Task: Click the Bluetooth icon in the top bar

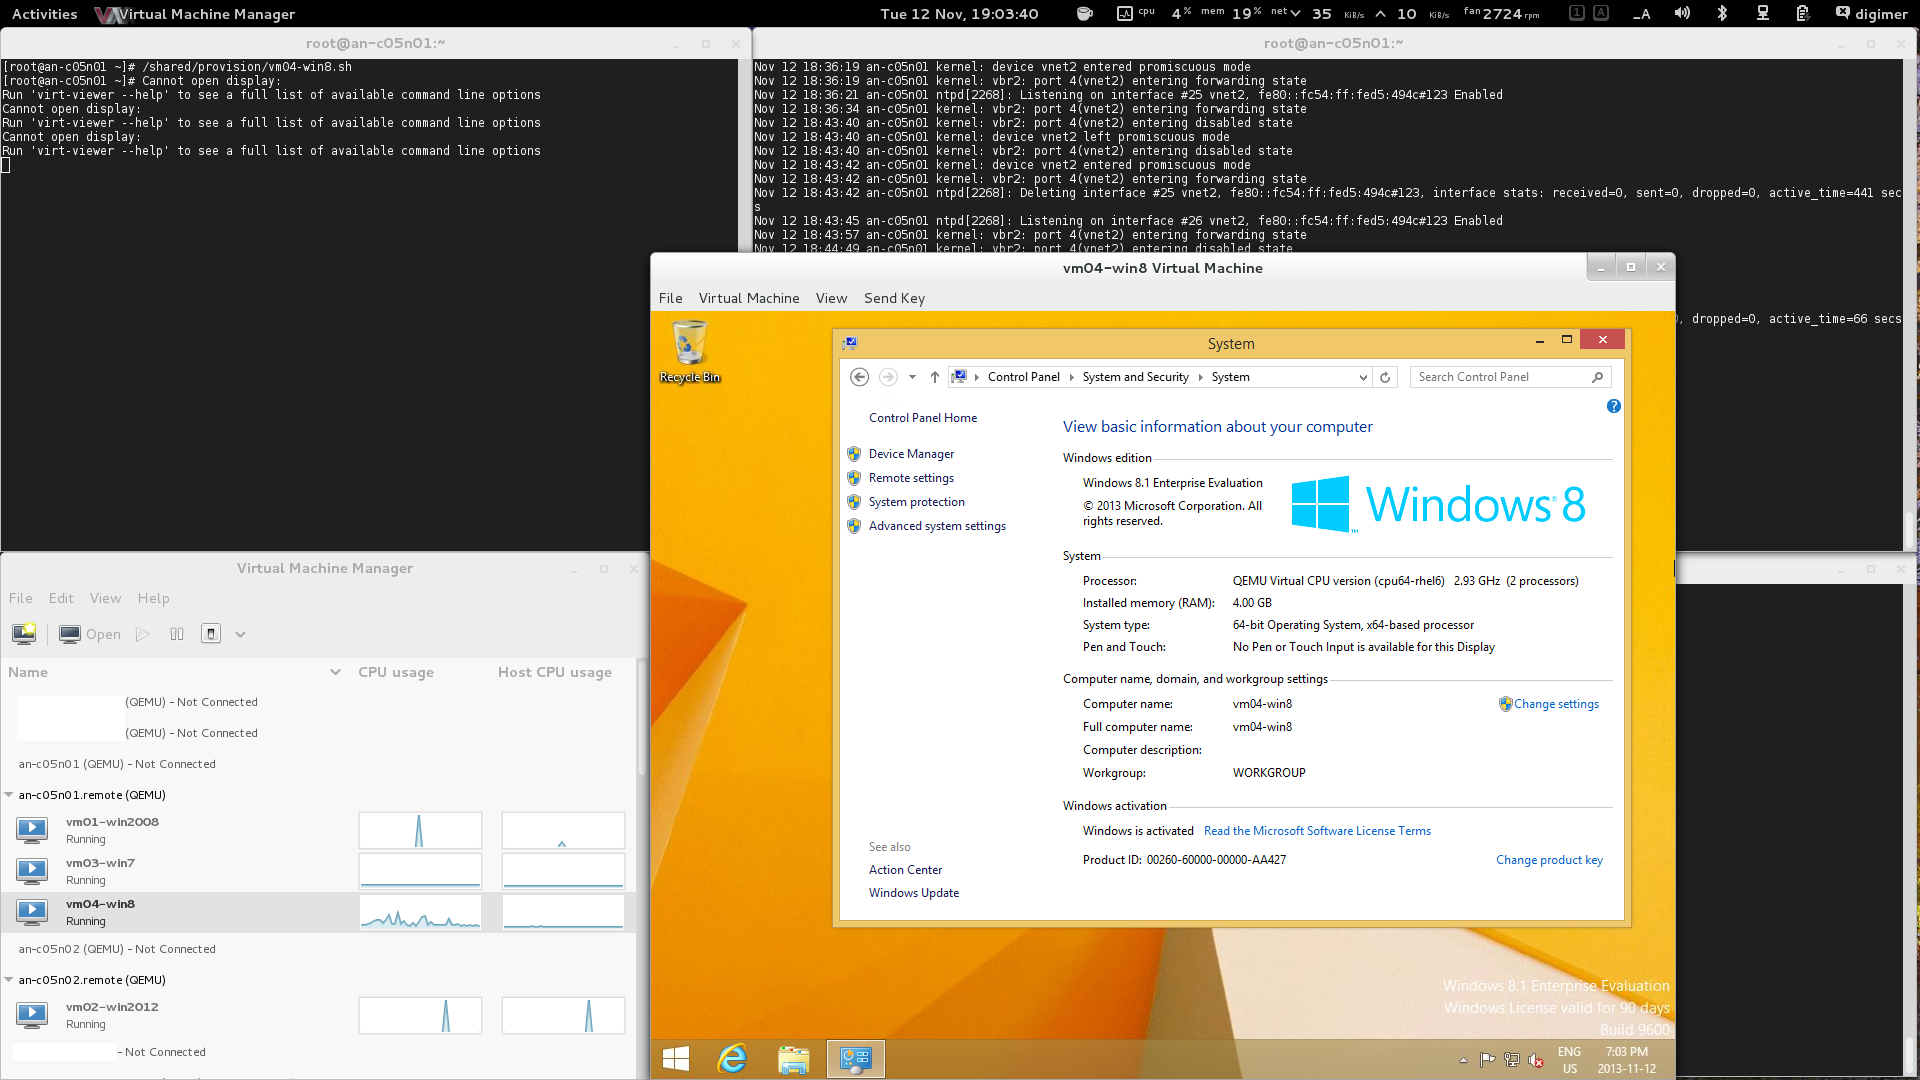Action: pyautogui.click(x=1722, y=13)
